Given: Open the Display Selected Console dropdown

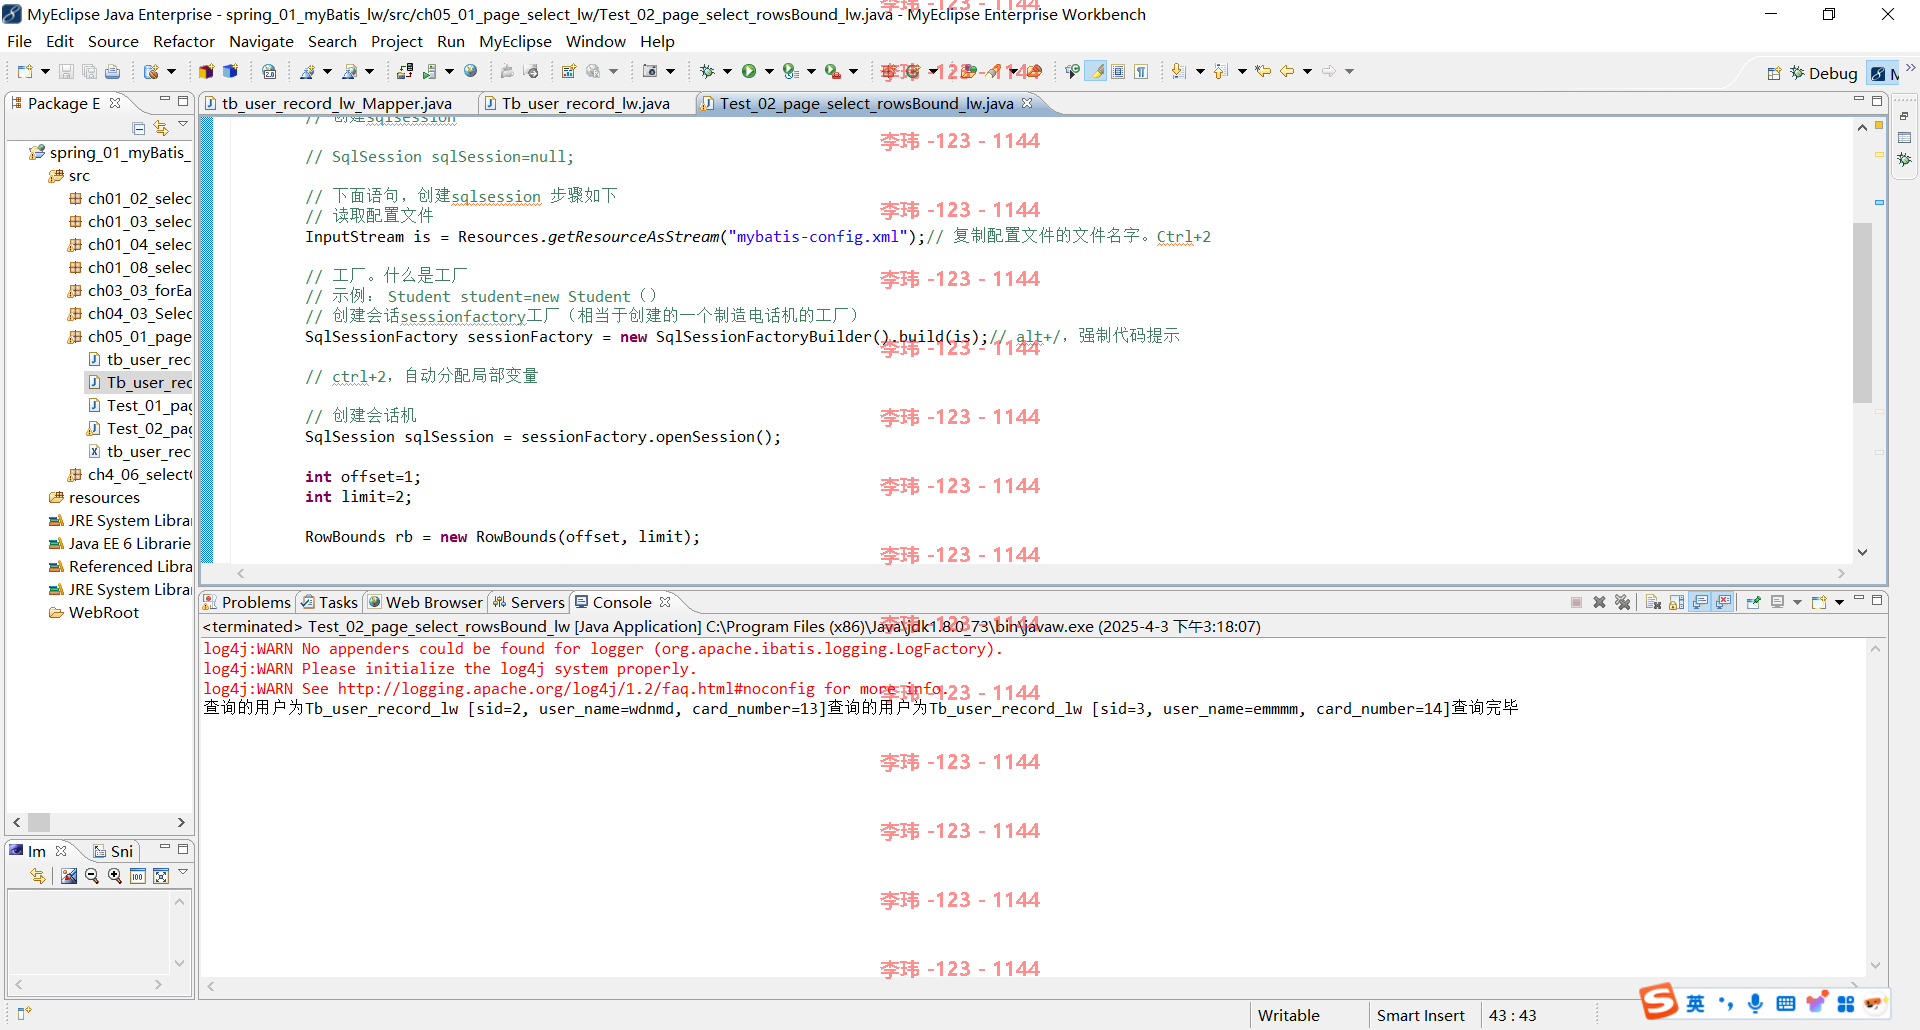Looking at the screenshot, I should coord(1796,602).
